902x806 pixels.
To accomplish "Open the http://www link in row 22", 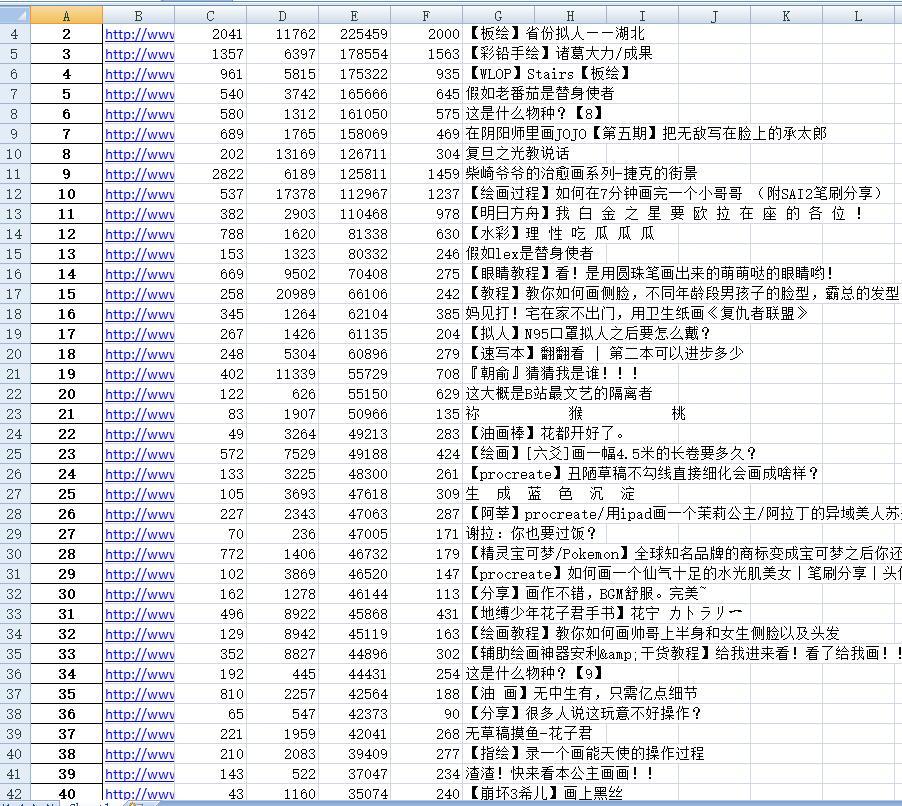I will [139, 394].
